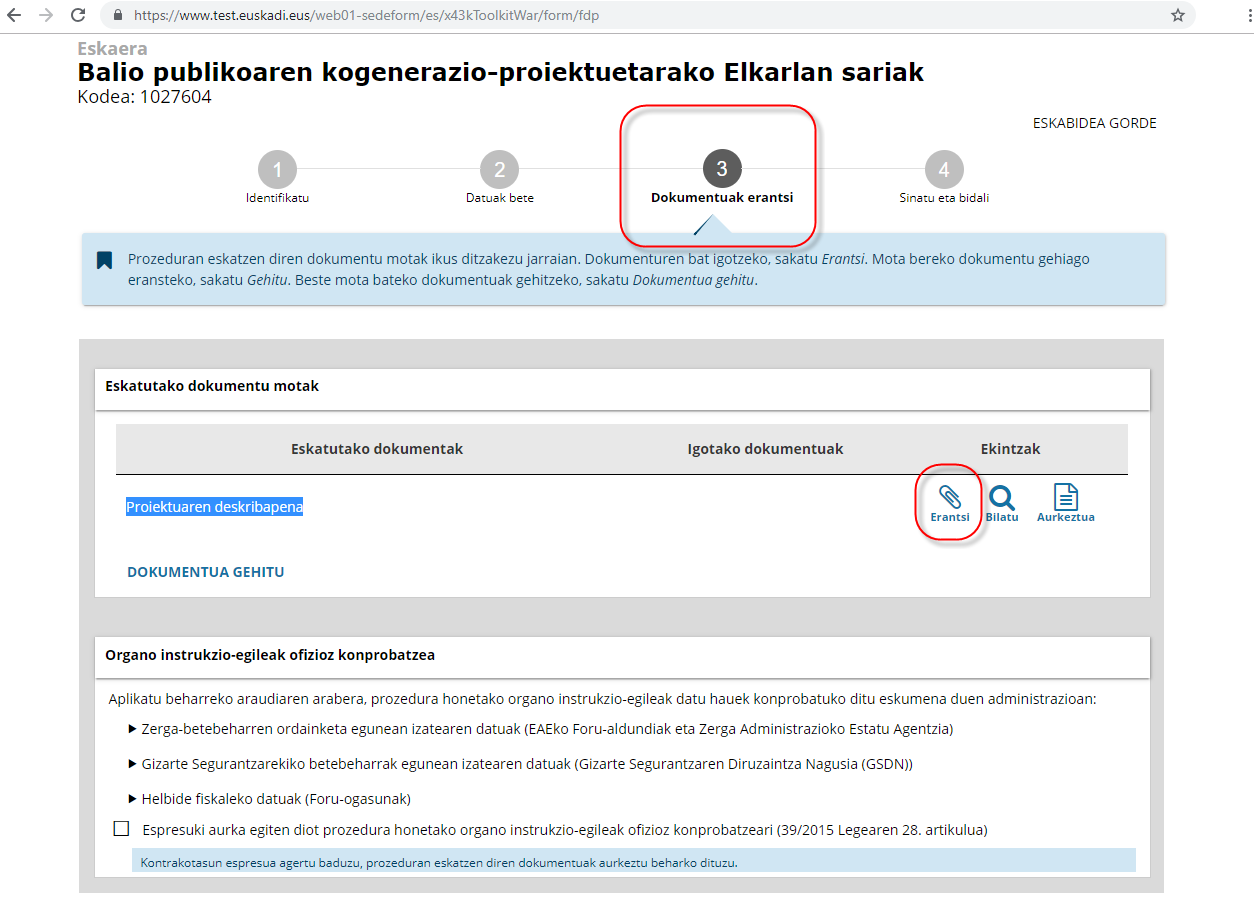Reload the page with refresh icon

78,15
